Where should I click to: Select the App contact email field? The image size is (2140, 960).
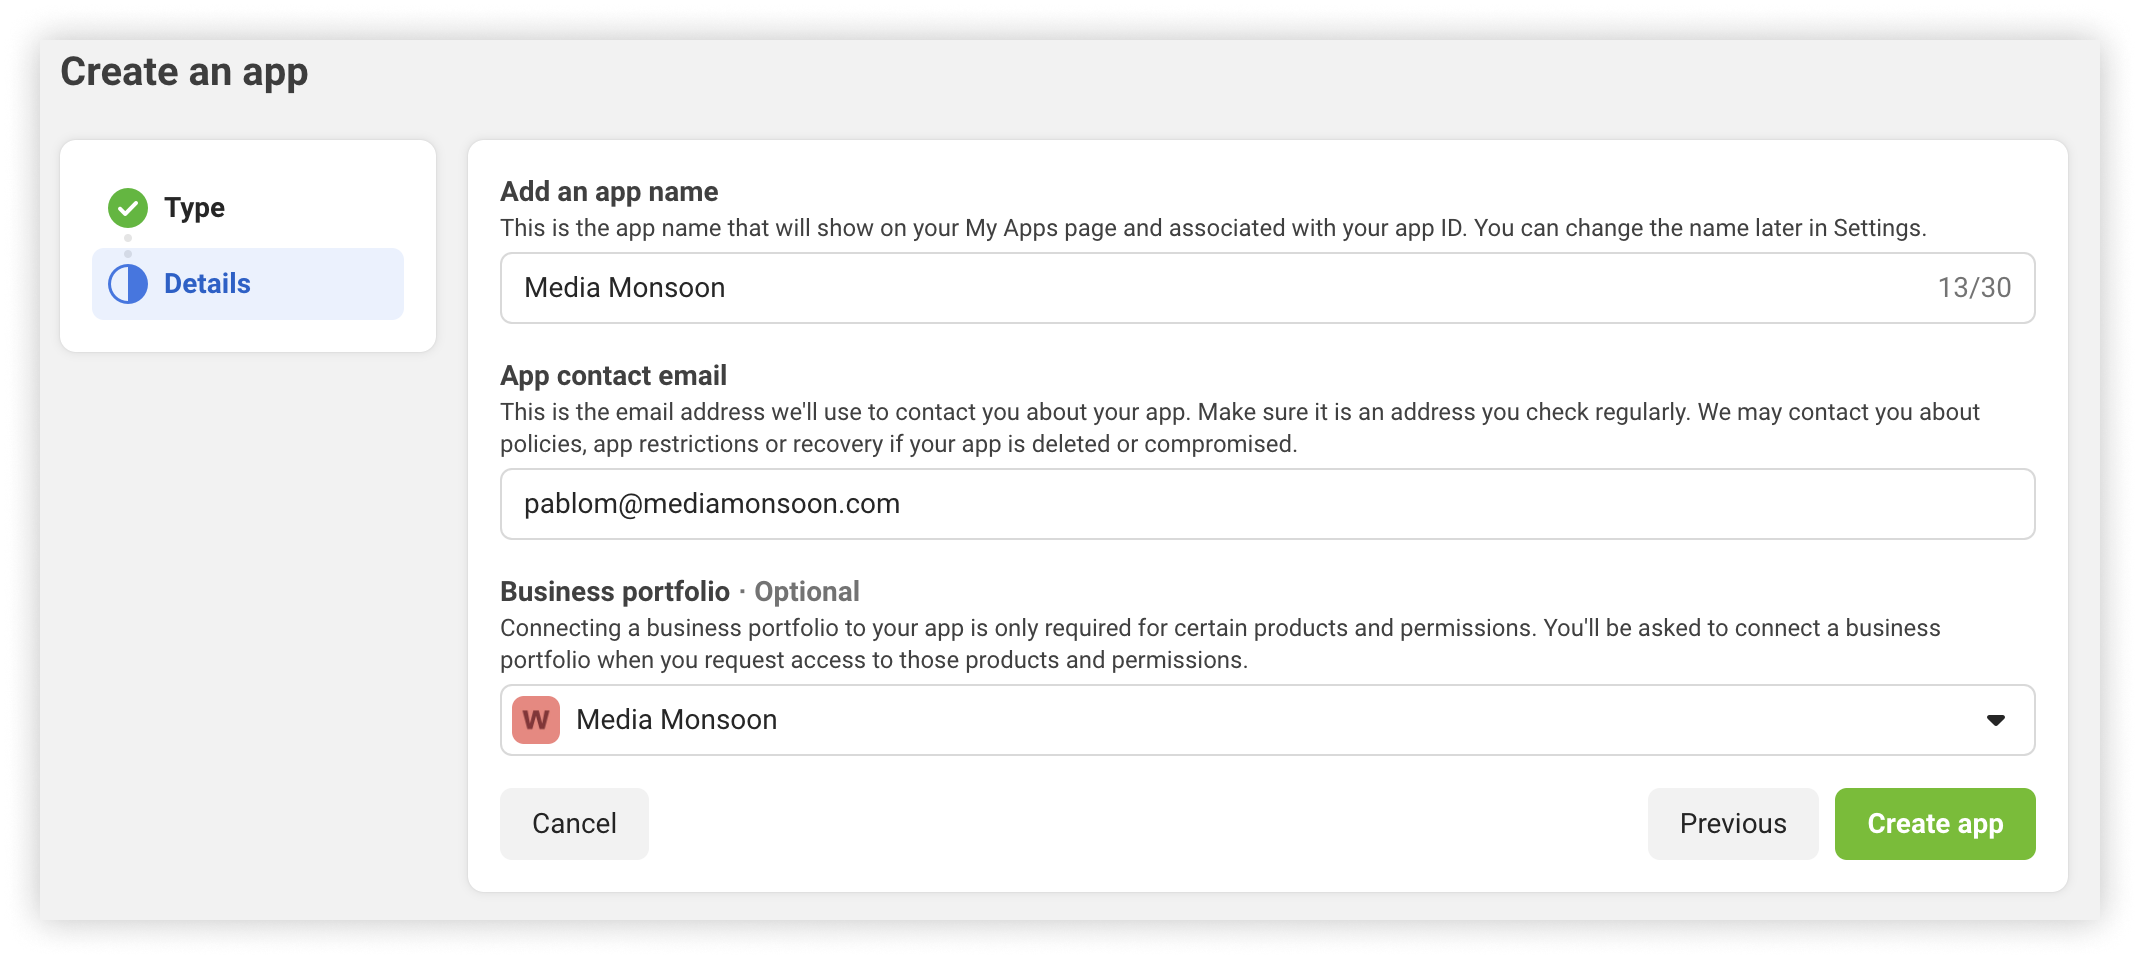click(x=1100, y=504)
